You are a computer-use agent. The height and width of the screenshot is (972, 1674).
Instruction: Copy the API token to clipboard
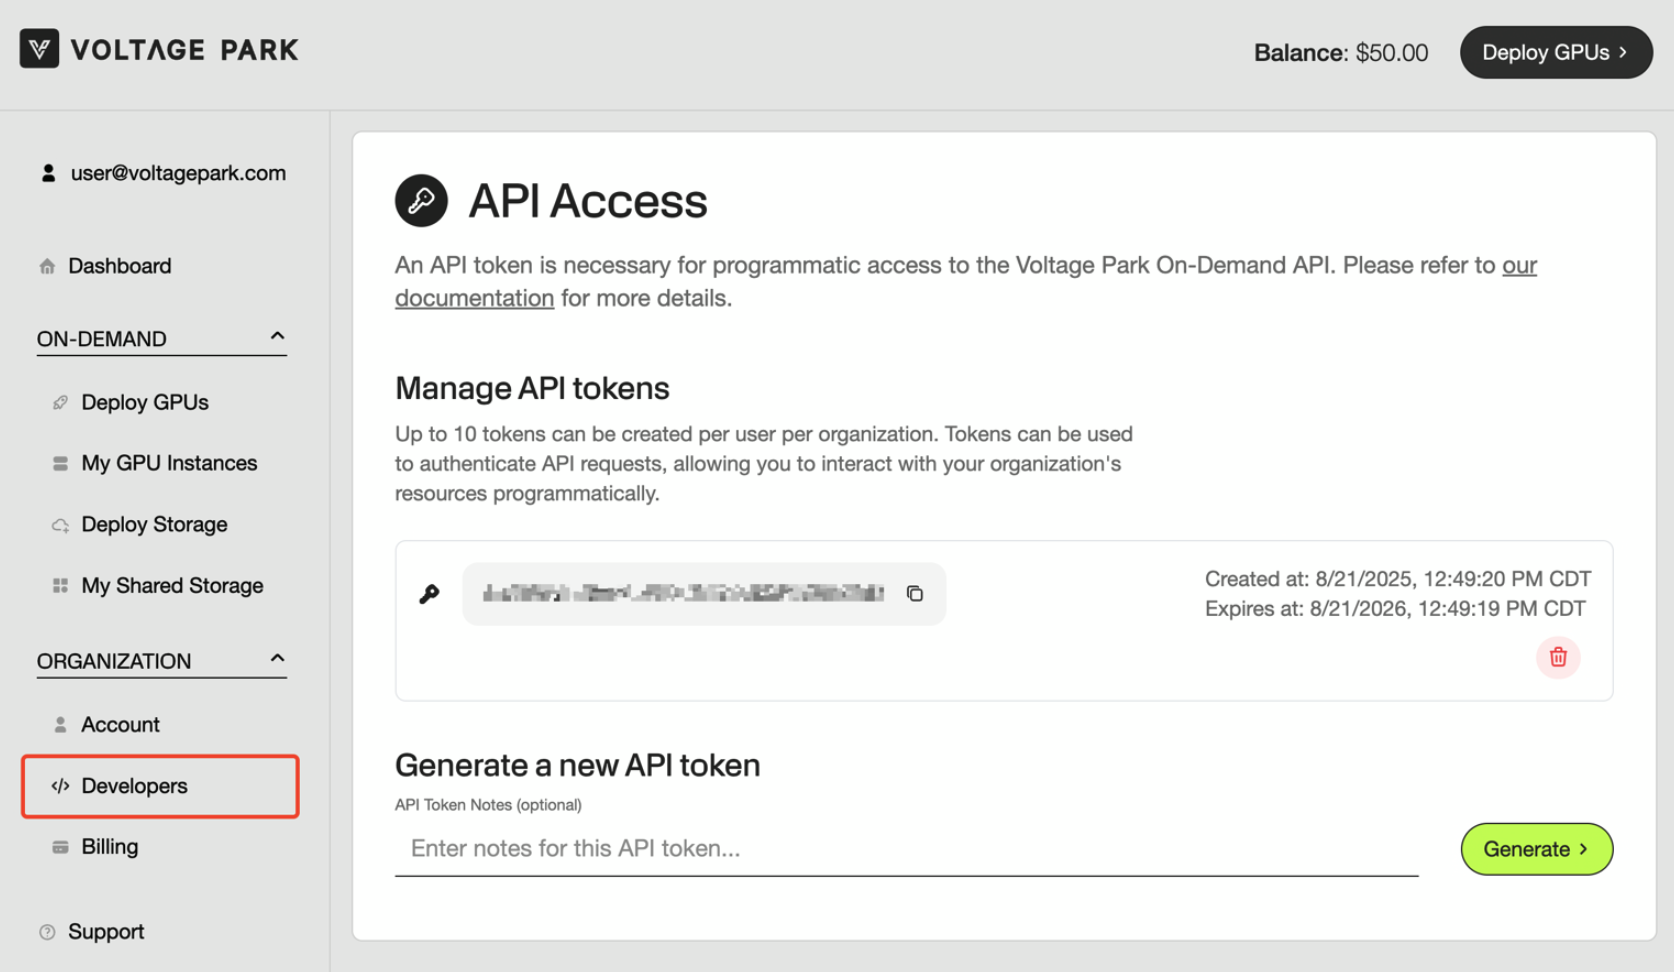click(x=914, y=594)
